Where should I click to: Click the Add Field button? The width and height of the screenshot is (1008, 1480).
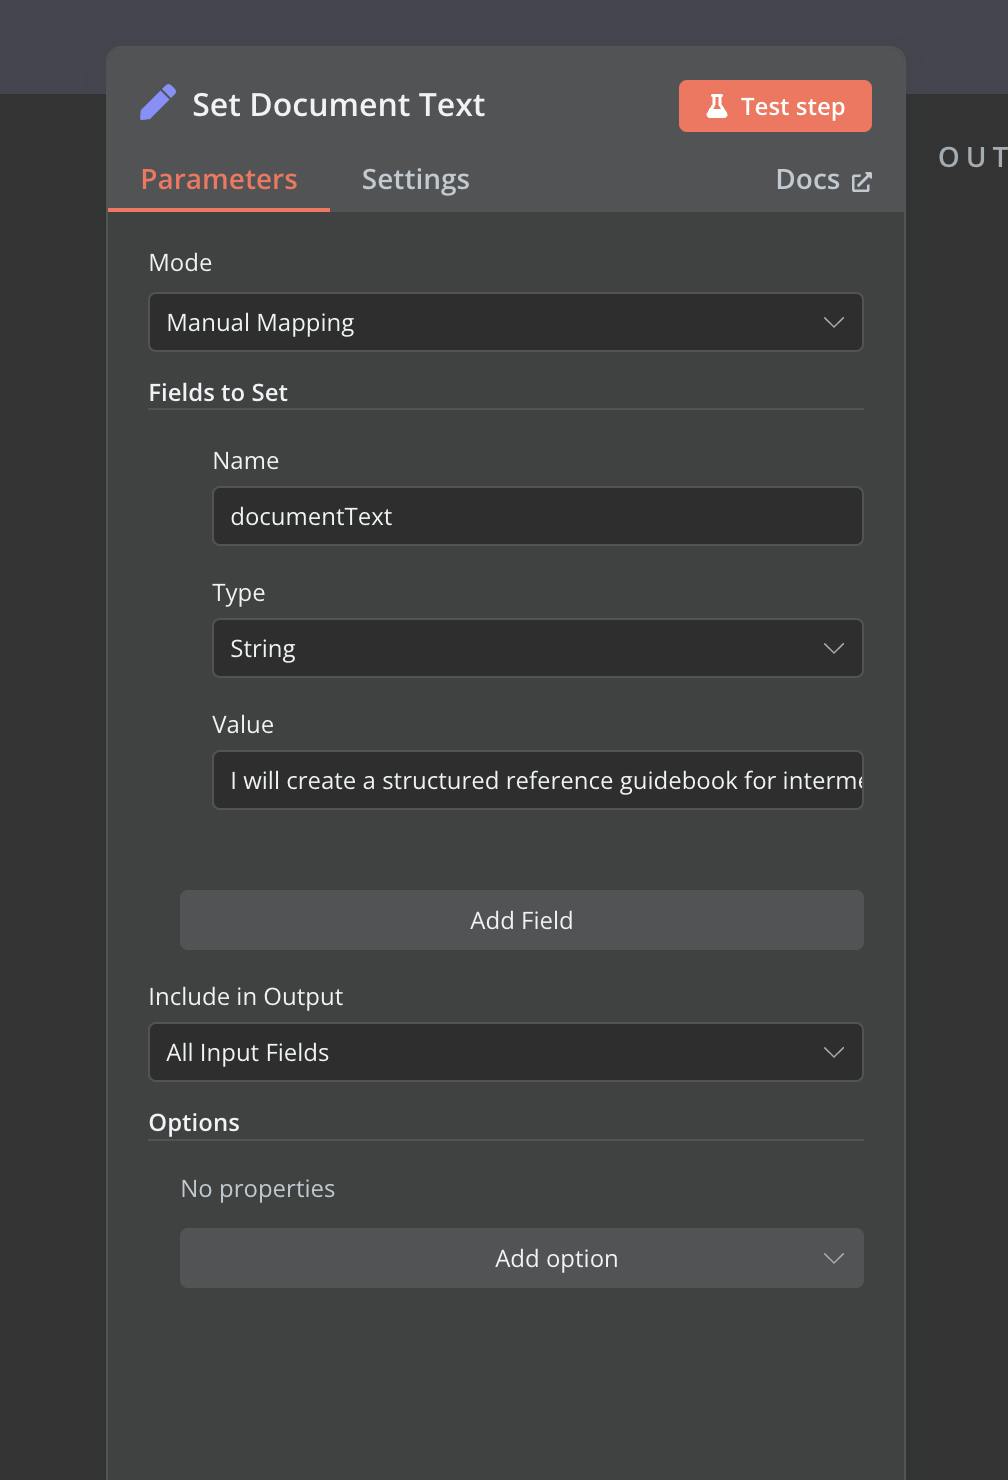(521, 920)
